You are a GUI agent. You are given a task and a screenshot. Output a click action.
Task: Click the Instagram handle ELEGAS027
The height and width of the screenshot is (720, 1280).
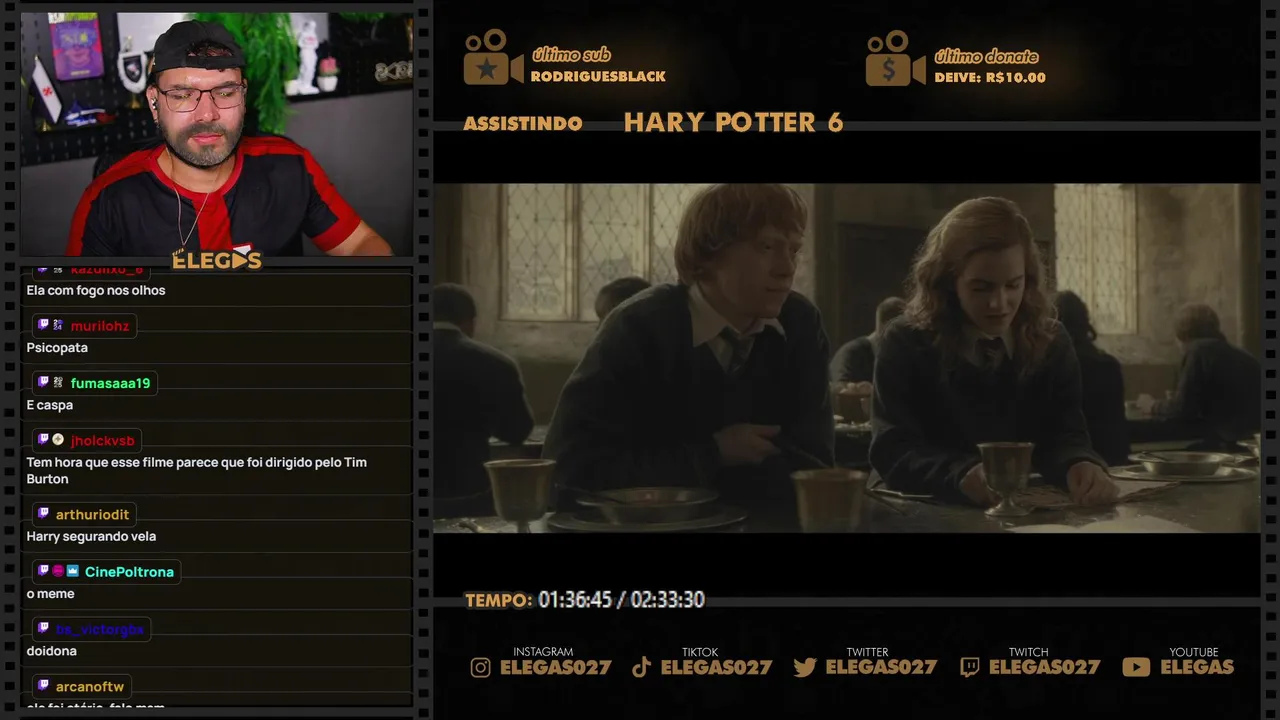(555, 668)
